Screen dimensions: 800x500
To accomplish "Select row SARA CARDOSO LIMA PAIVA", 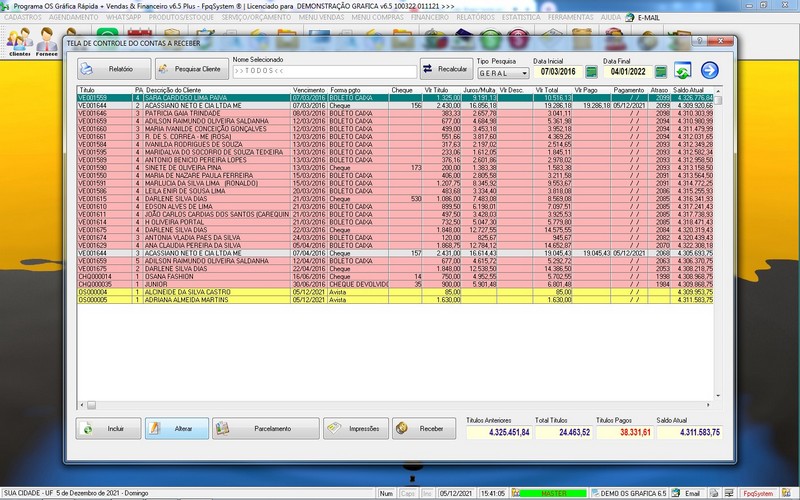I will (395, 98).
